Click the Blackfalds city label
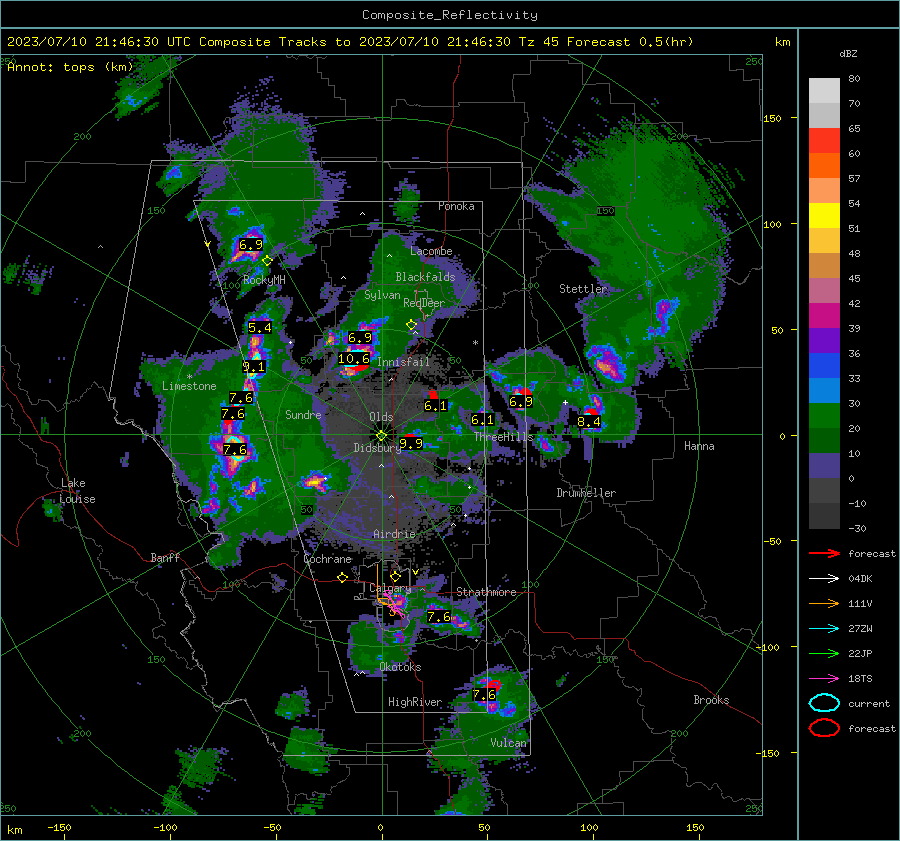Viewport: 900px width, 841px height. click(x=425, y=277)
